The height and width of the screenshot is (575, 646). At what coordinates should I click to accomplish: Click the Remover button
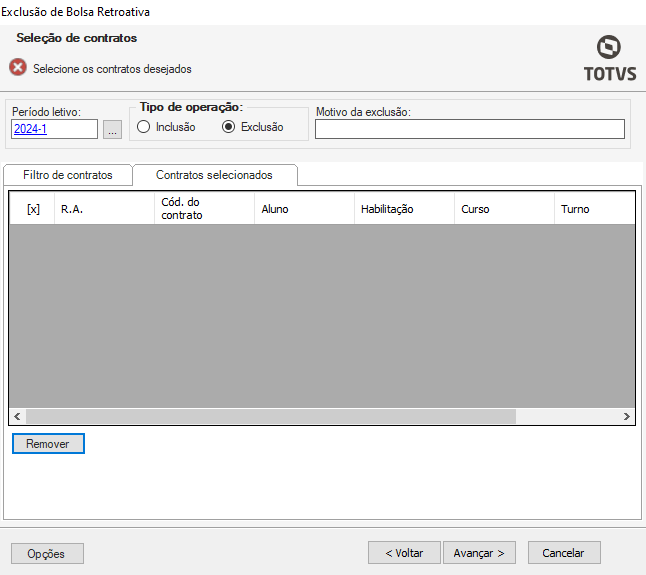click(x=48, y=443)
